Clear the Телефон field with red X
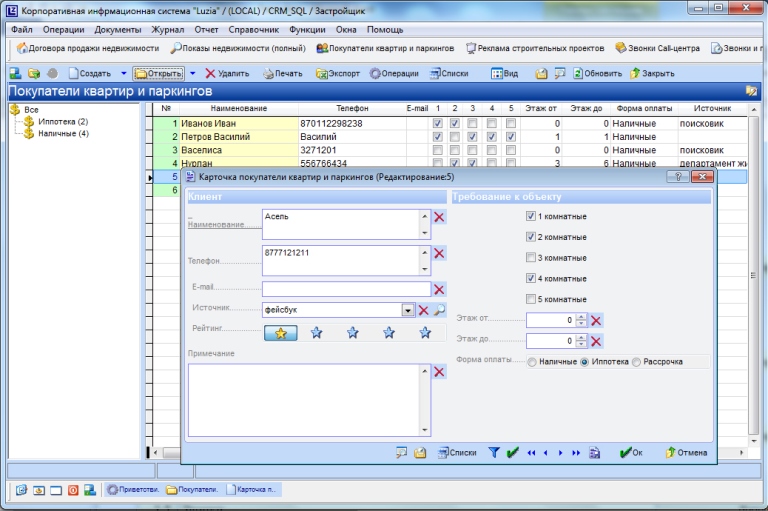768x511 pixels. pos(439,253)
